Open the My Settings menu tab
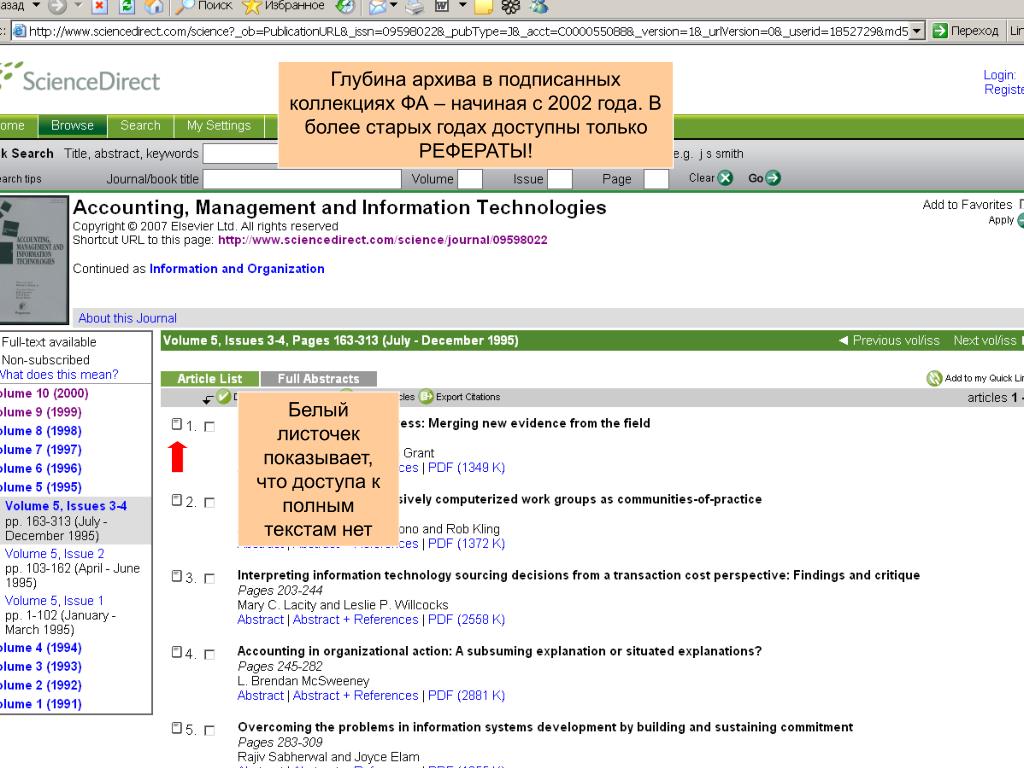 (219, 125)
